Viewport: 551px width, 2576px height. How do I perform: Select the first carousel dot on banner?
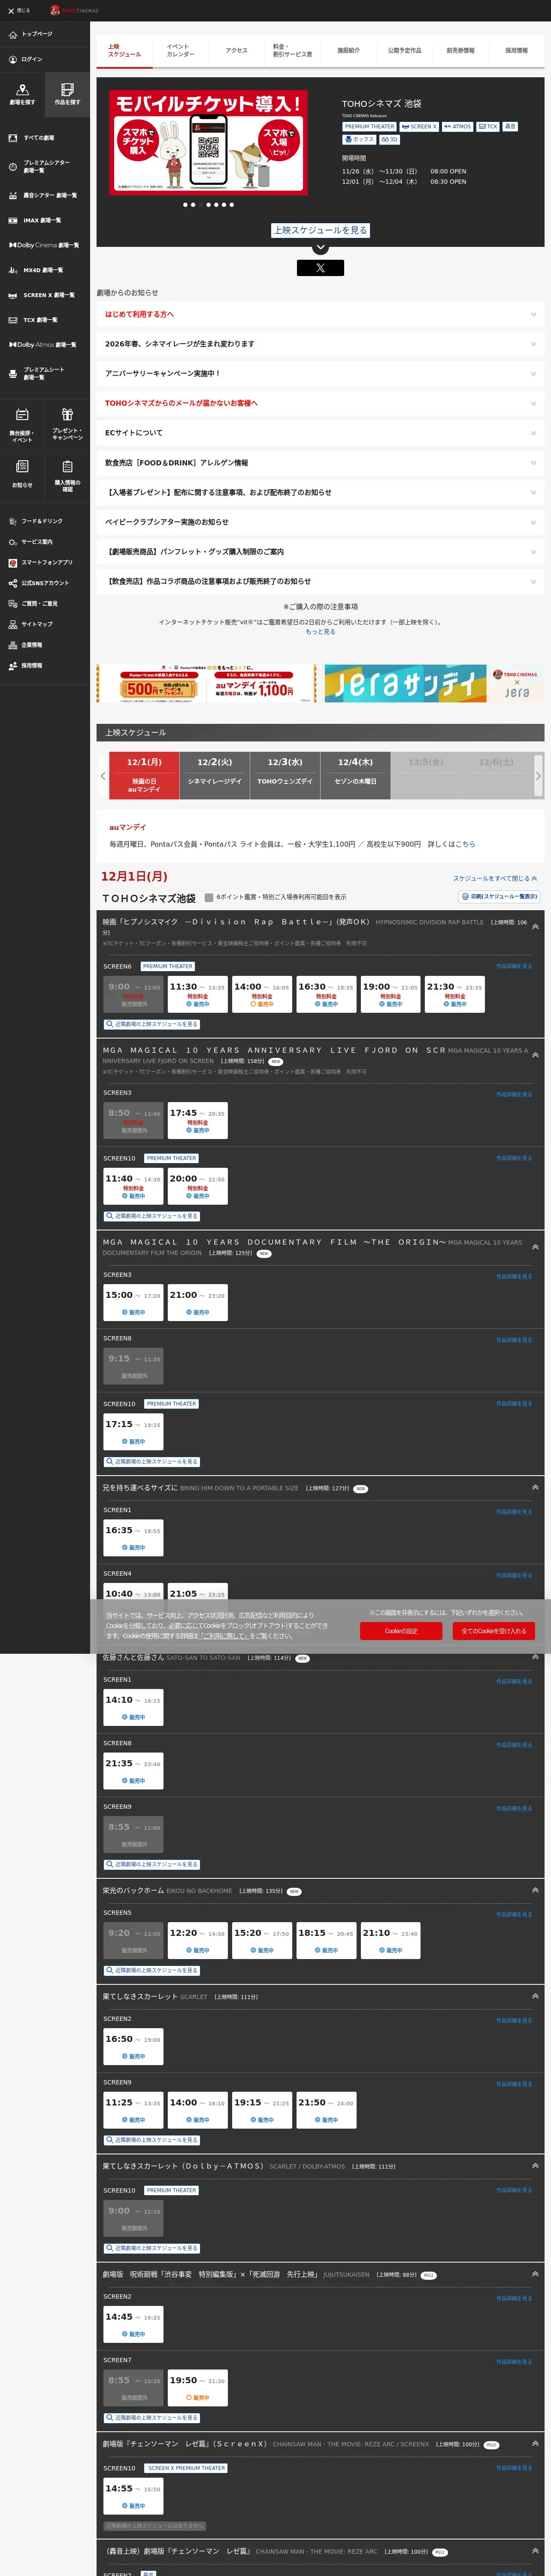tap(185, 205)
